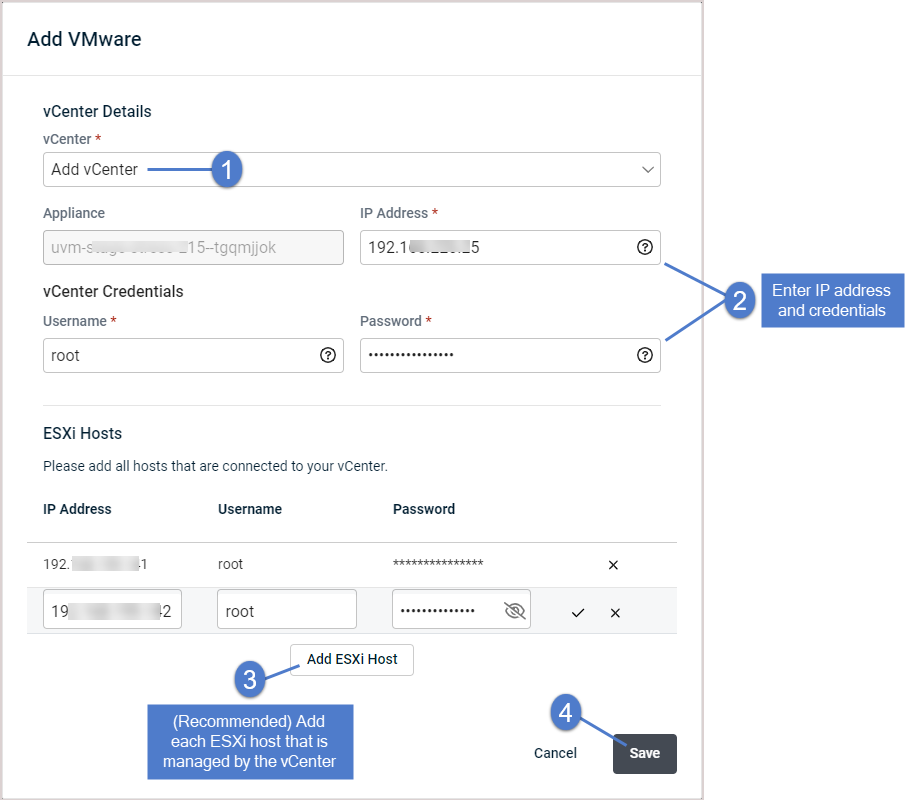Expand the vCenter dropdown chevron arrow
912x800 pixels.
click(647, 170)
